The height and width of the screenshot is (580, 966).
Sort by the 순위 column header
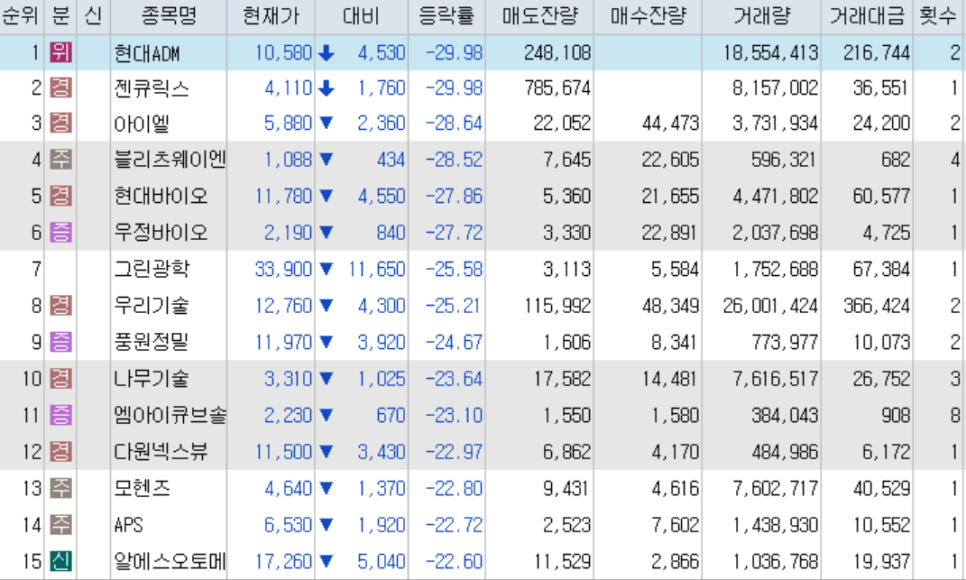click(22, 16)
